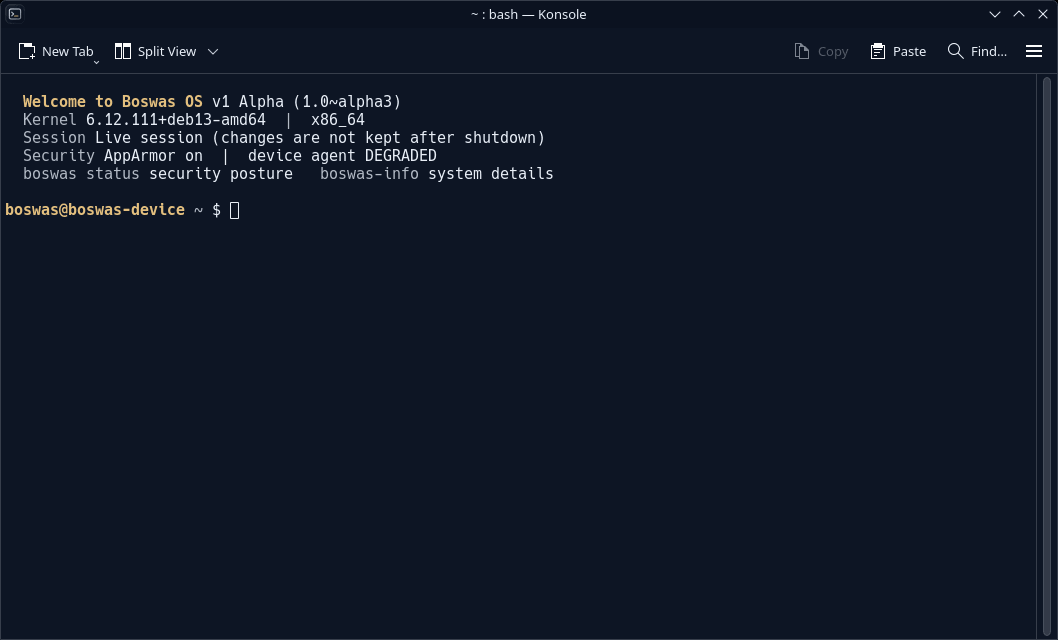Click the "boswas status" command hint

click(x=81, y=174)
